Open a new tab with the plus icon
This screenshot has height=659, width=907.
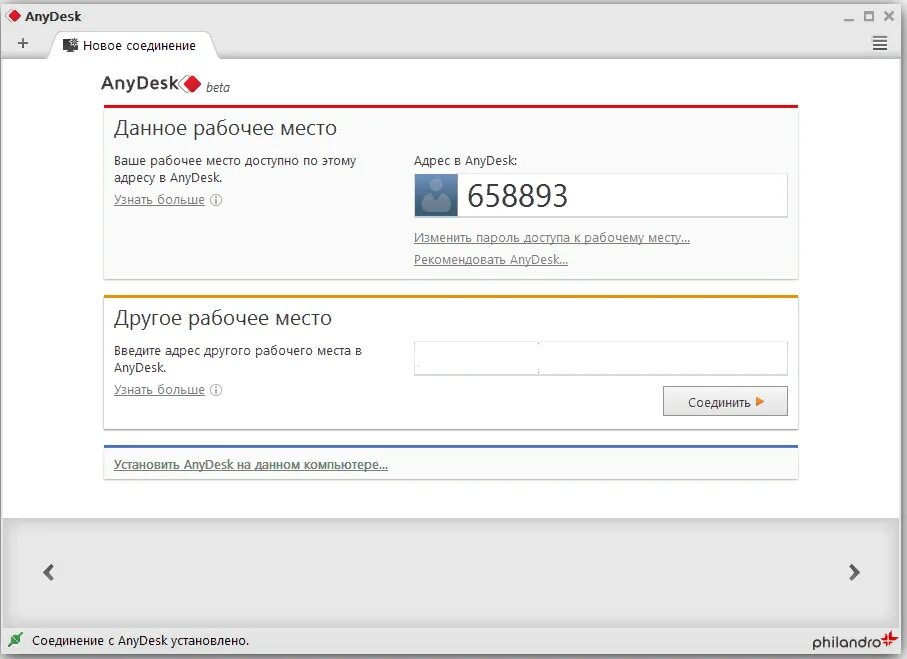(x=23, y=43)
